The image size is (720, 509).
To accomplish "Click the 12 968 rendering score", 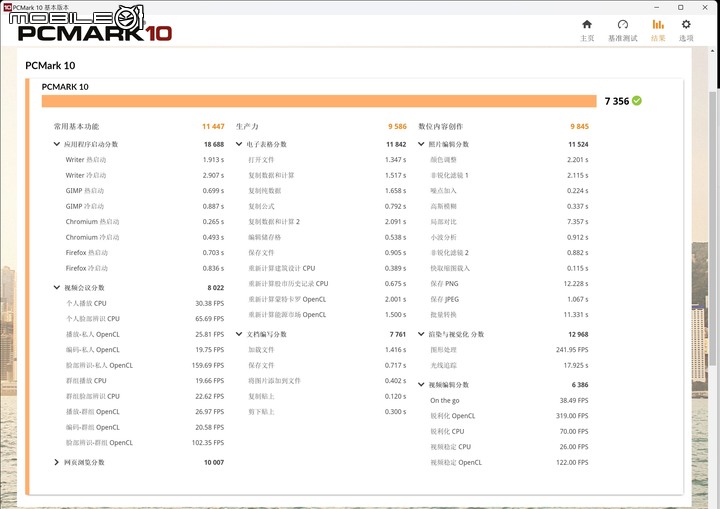I will [x=578, y=334].
